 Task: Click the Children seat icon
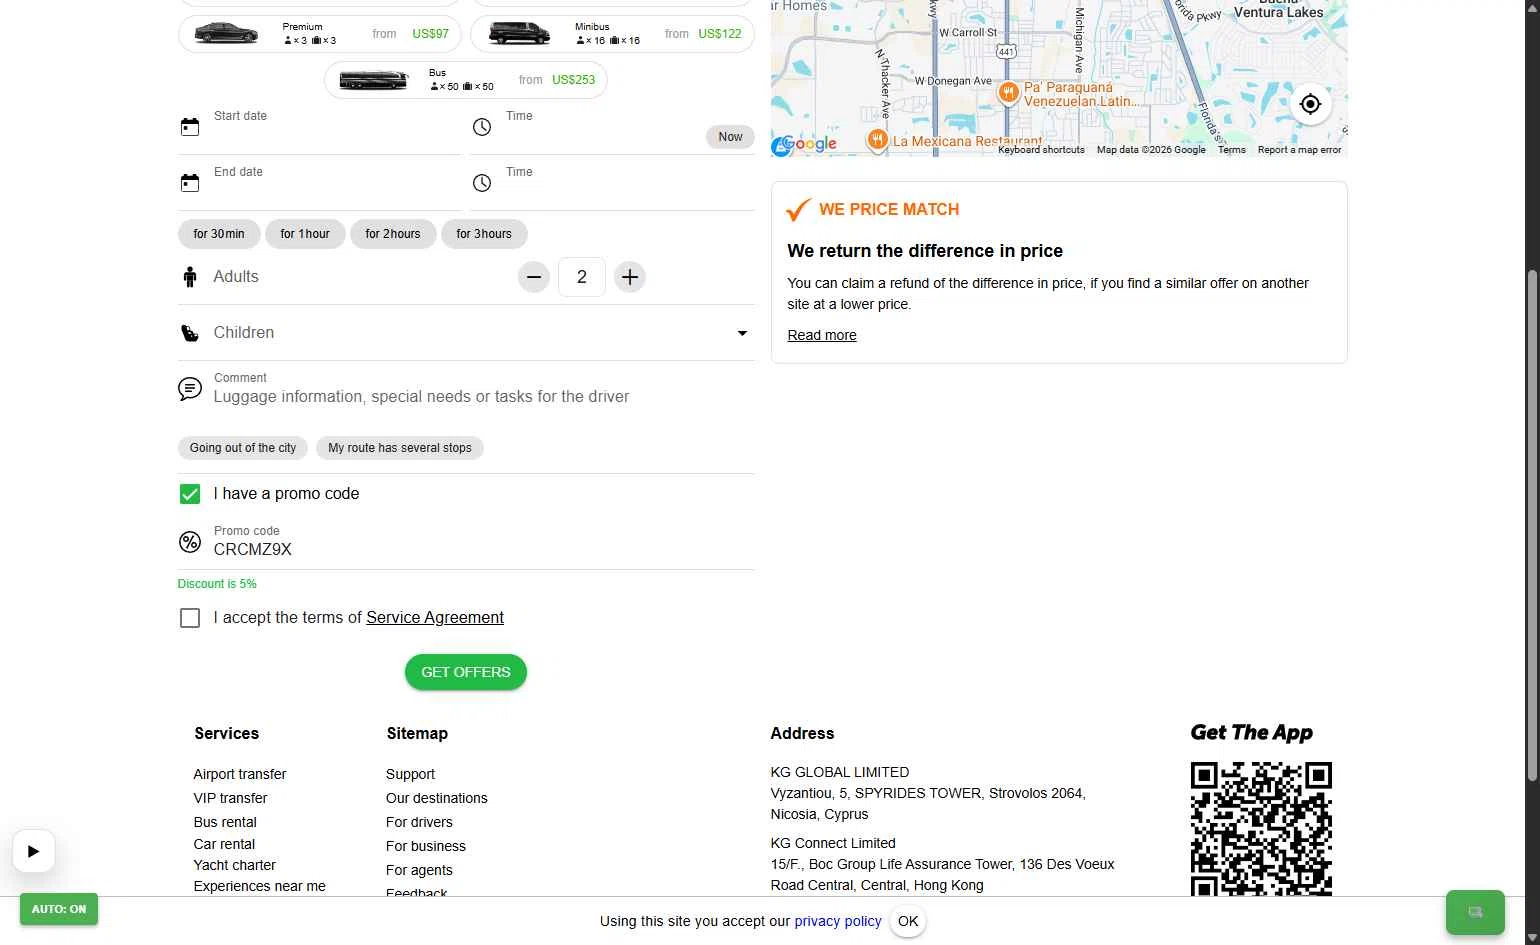tap(190, 333)
